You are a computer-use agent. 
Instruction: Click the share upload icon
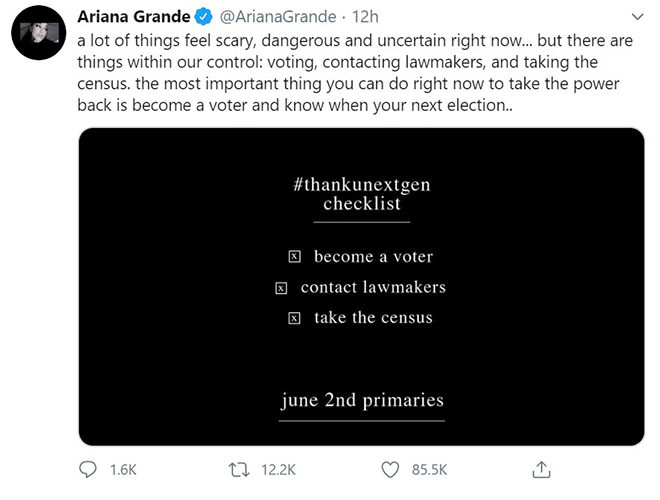pos(542,470)
